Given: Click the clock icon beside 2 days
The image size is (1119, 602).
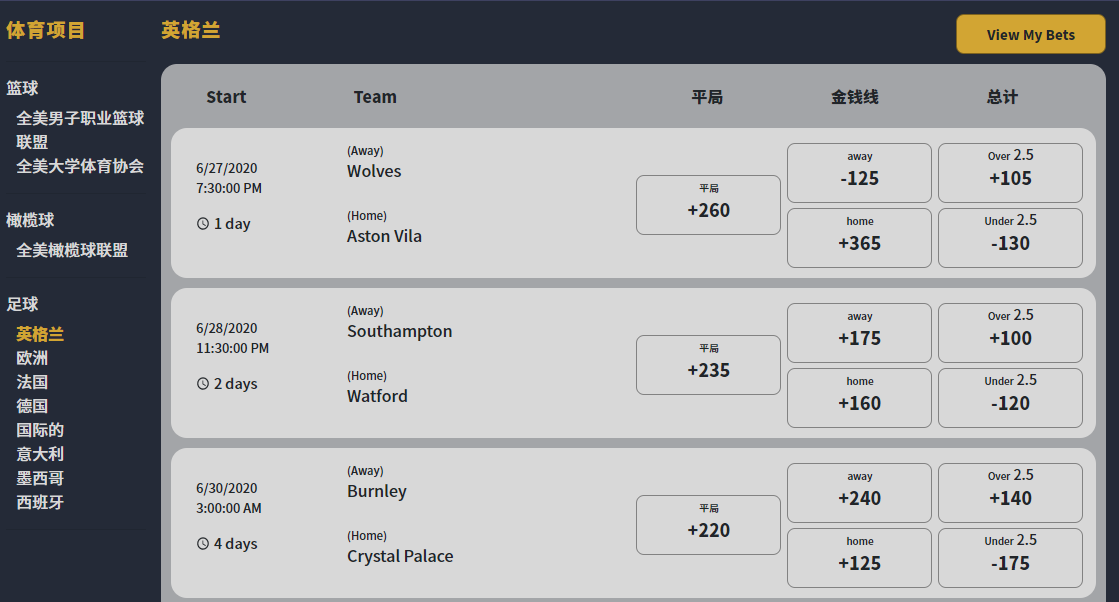Looking at the screenshot, I should [203, 384].
